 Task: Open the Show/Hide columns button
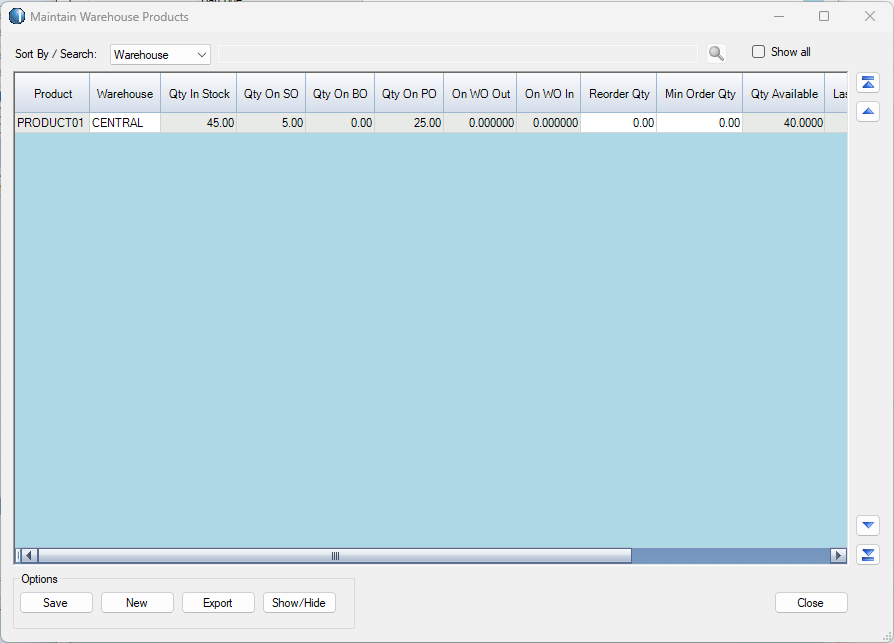tap(299, 603)
